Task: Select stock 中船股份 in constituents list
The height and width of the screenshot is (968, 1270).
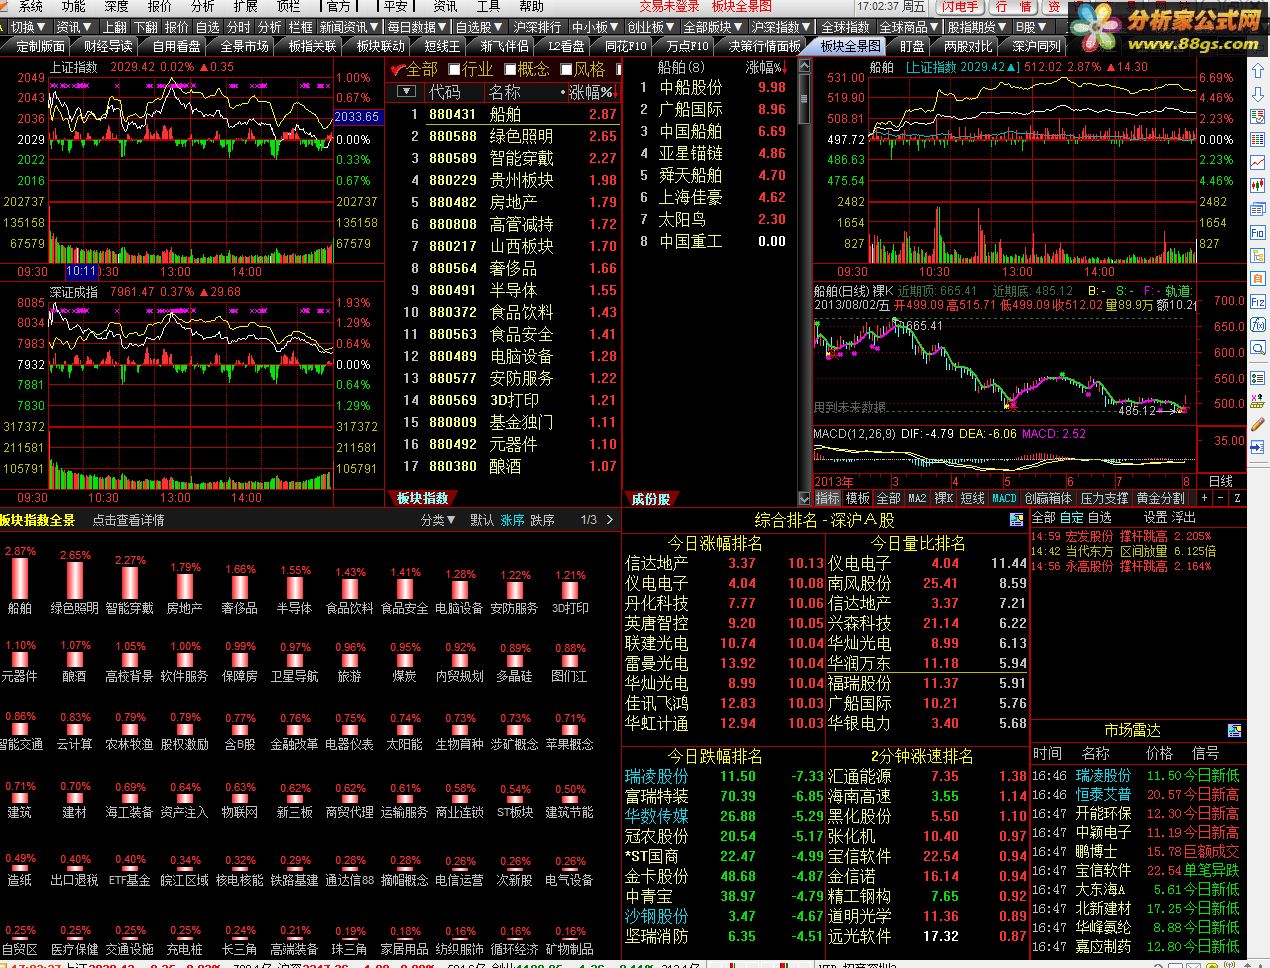Action: [x=690, y=87]
